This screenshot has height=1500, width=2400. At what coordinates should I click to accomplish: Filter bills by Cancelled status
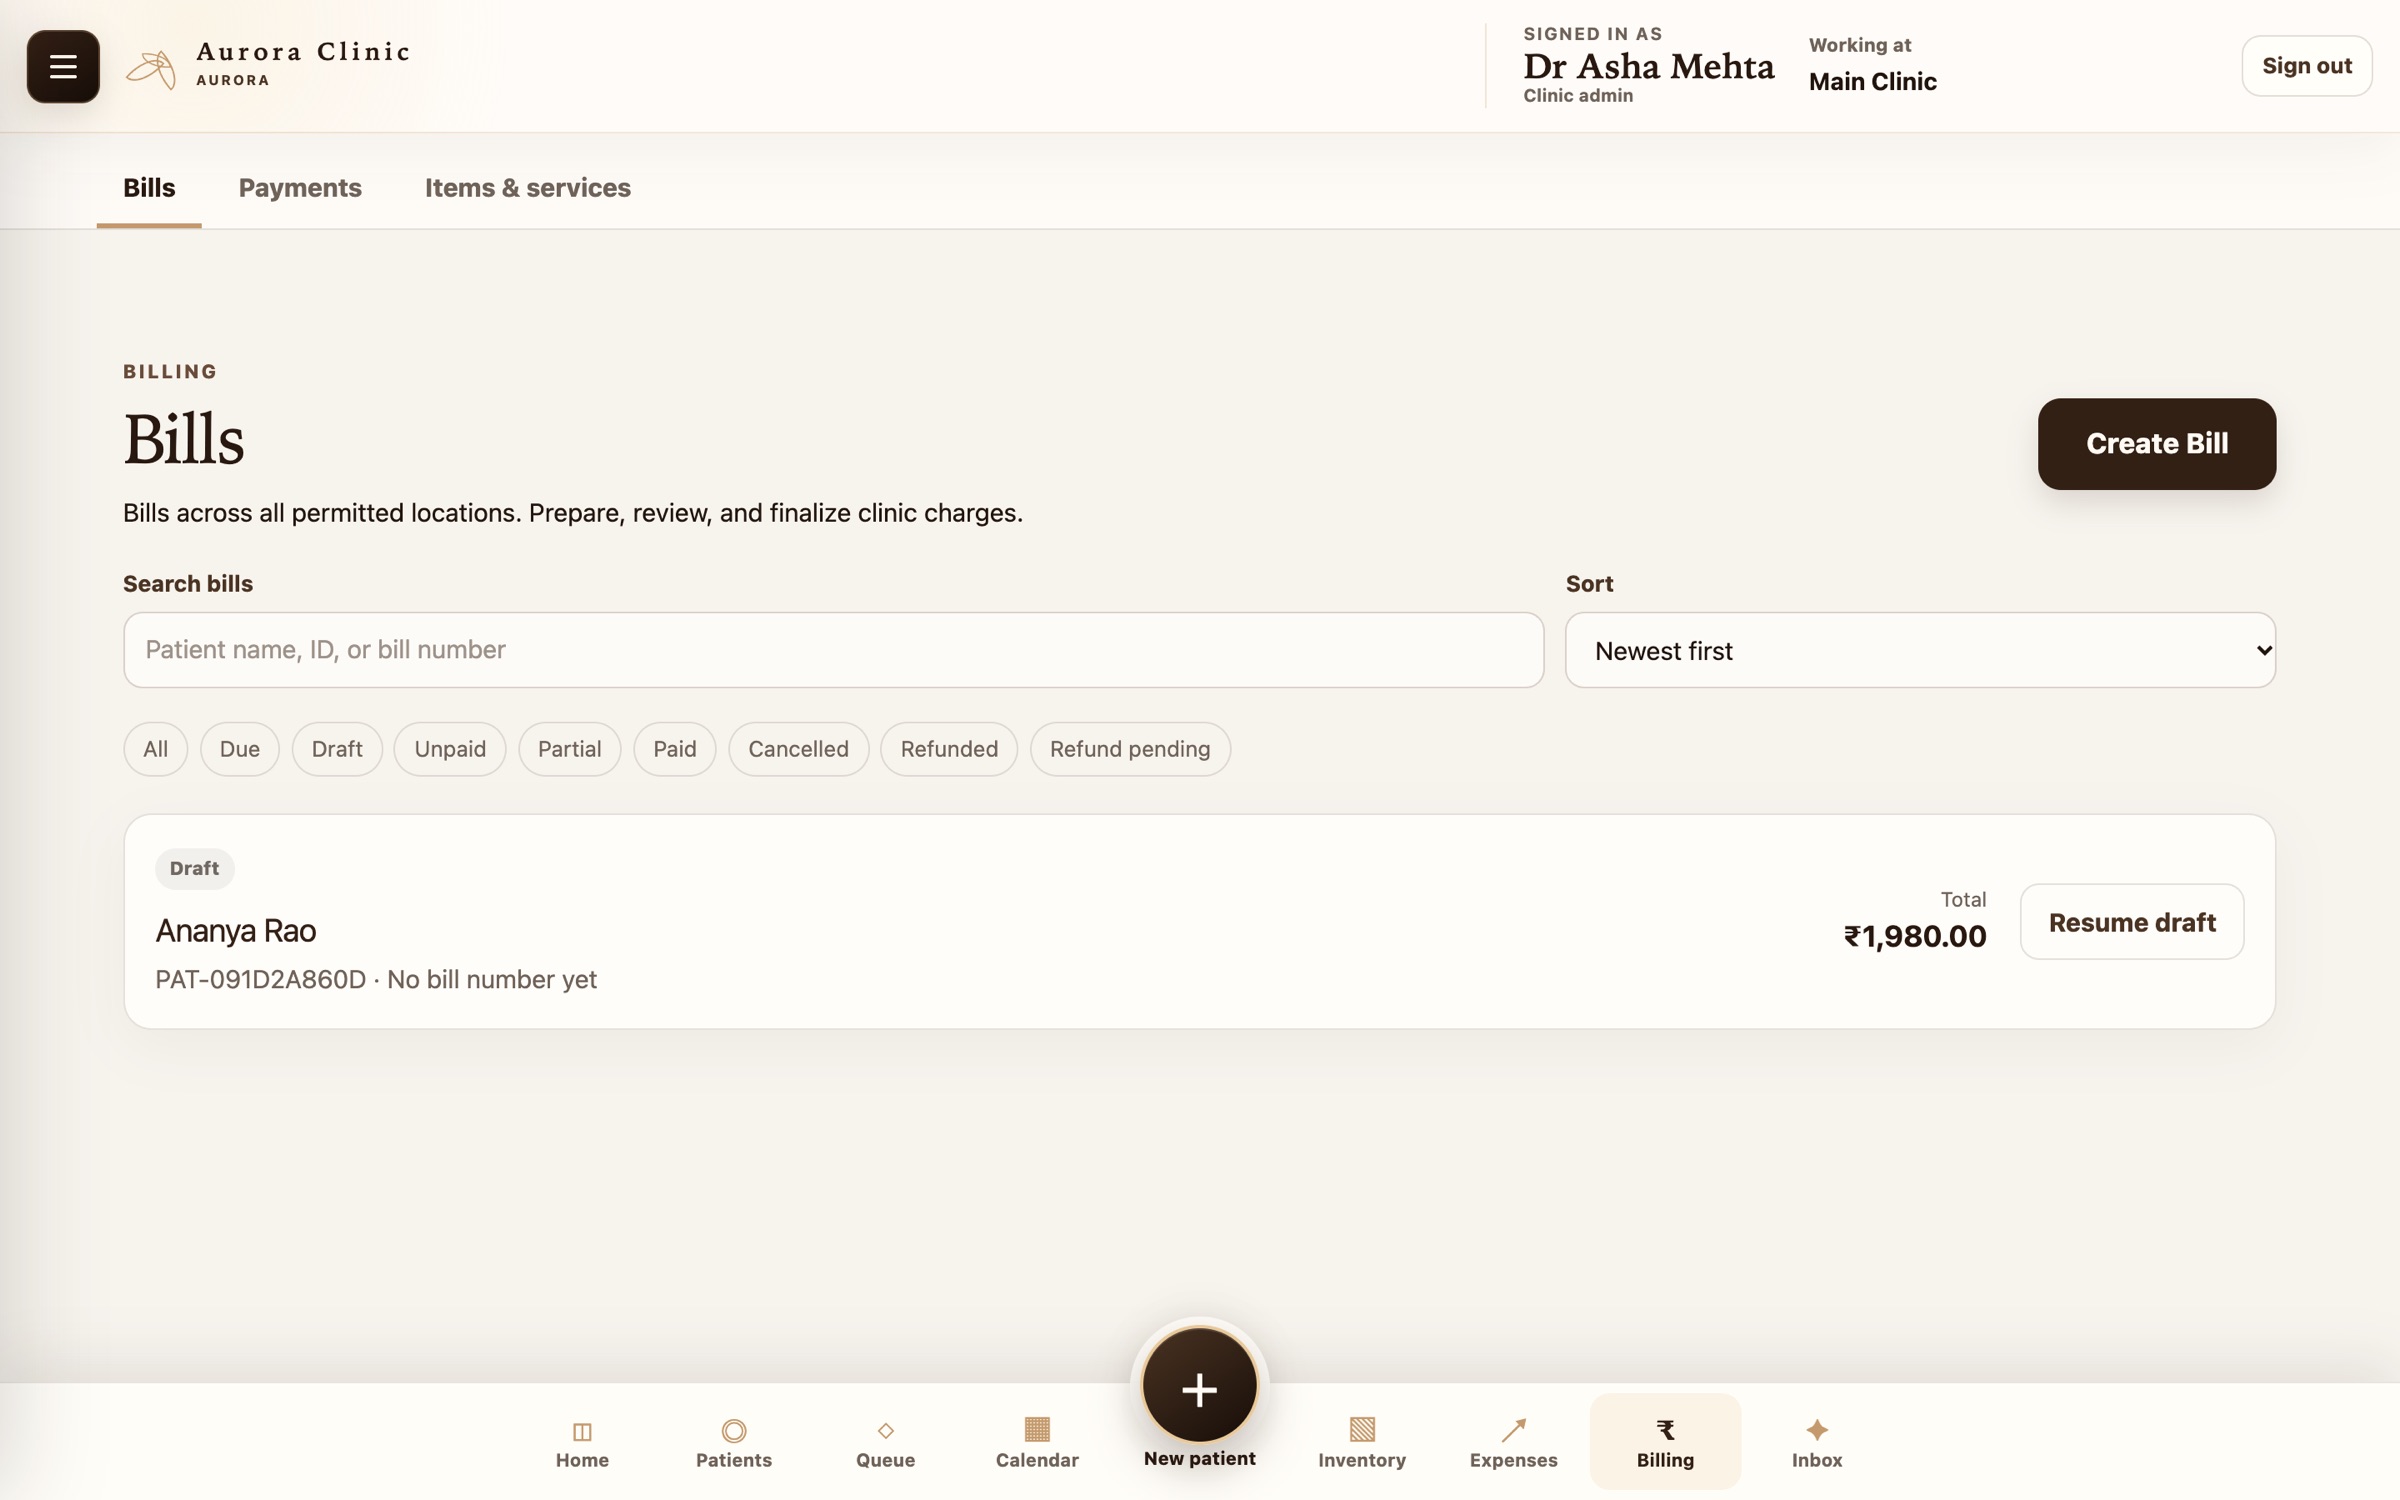coord(798,749)
